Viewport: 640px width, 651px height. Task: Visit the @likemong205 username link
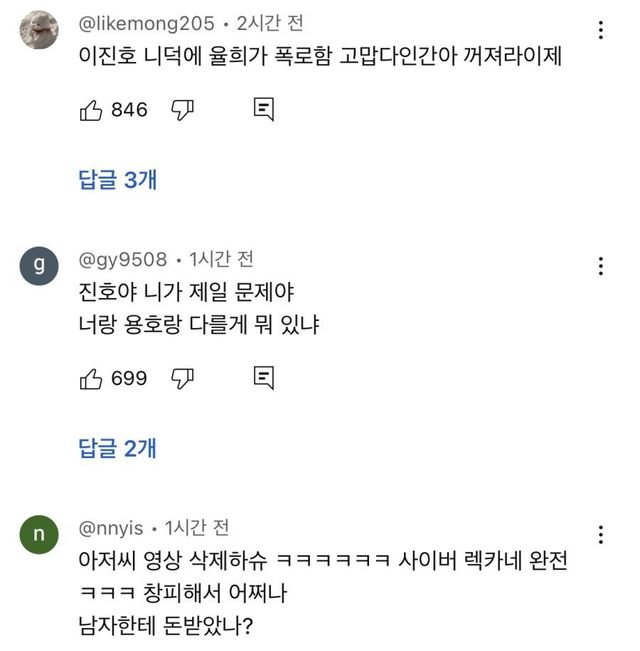click(x=146, y=23)
